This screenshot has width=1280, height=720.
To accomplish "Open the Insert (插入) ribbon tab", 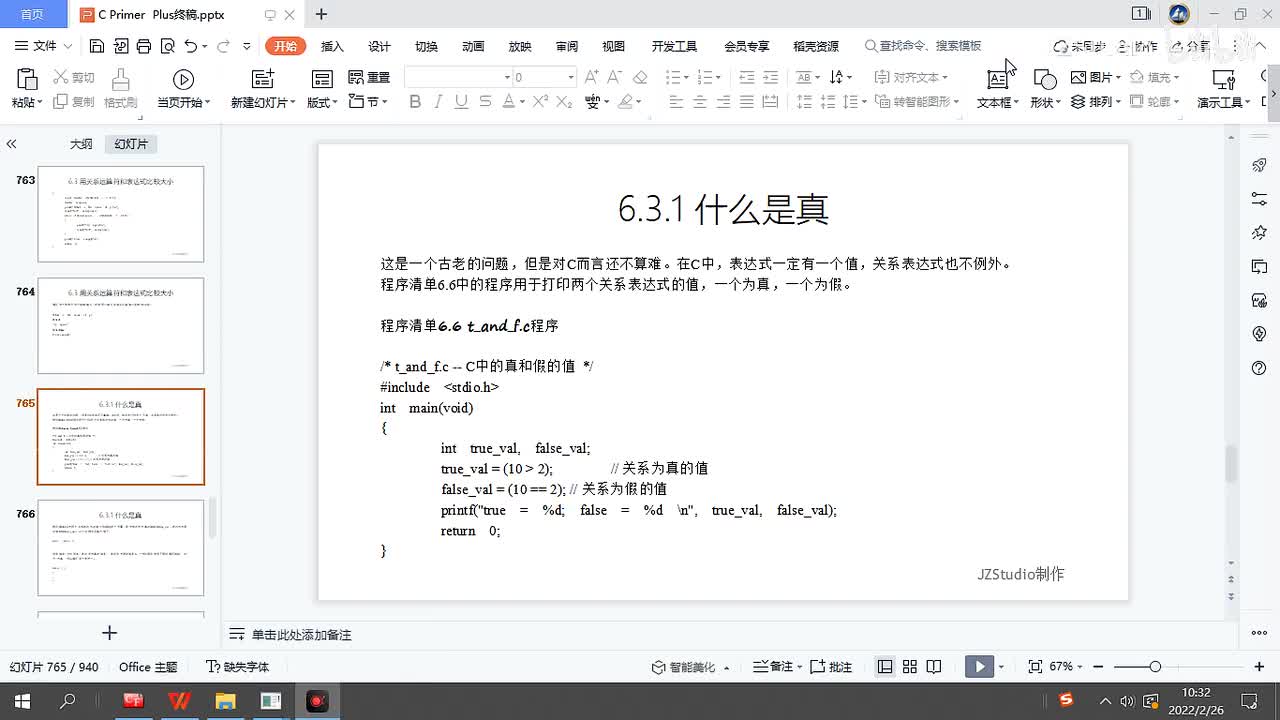I will click(332, 46).
